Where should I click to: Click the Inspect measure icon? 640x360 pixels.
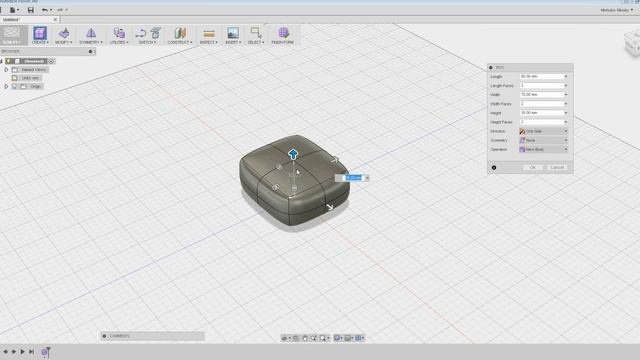point(209,33)
